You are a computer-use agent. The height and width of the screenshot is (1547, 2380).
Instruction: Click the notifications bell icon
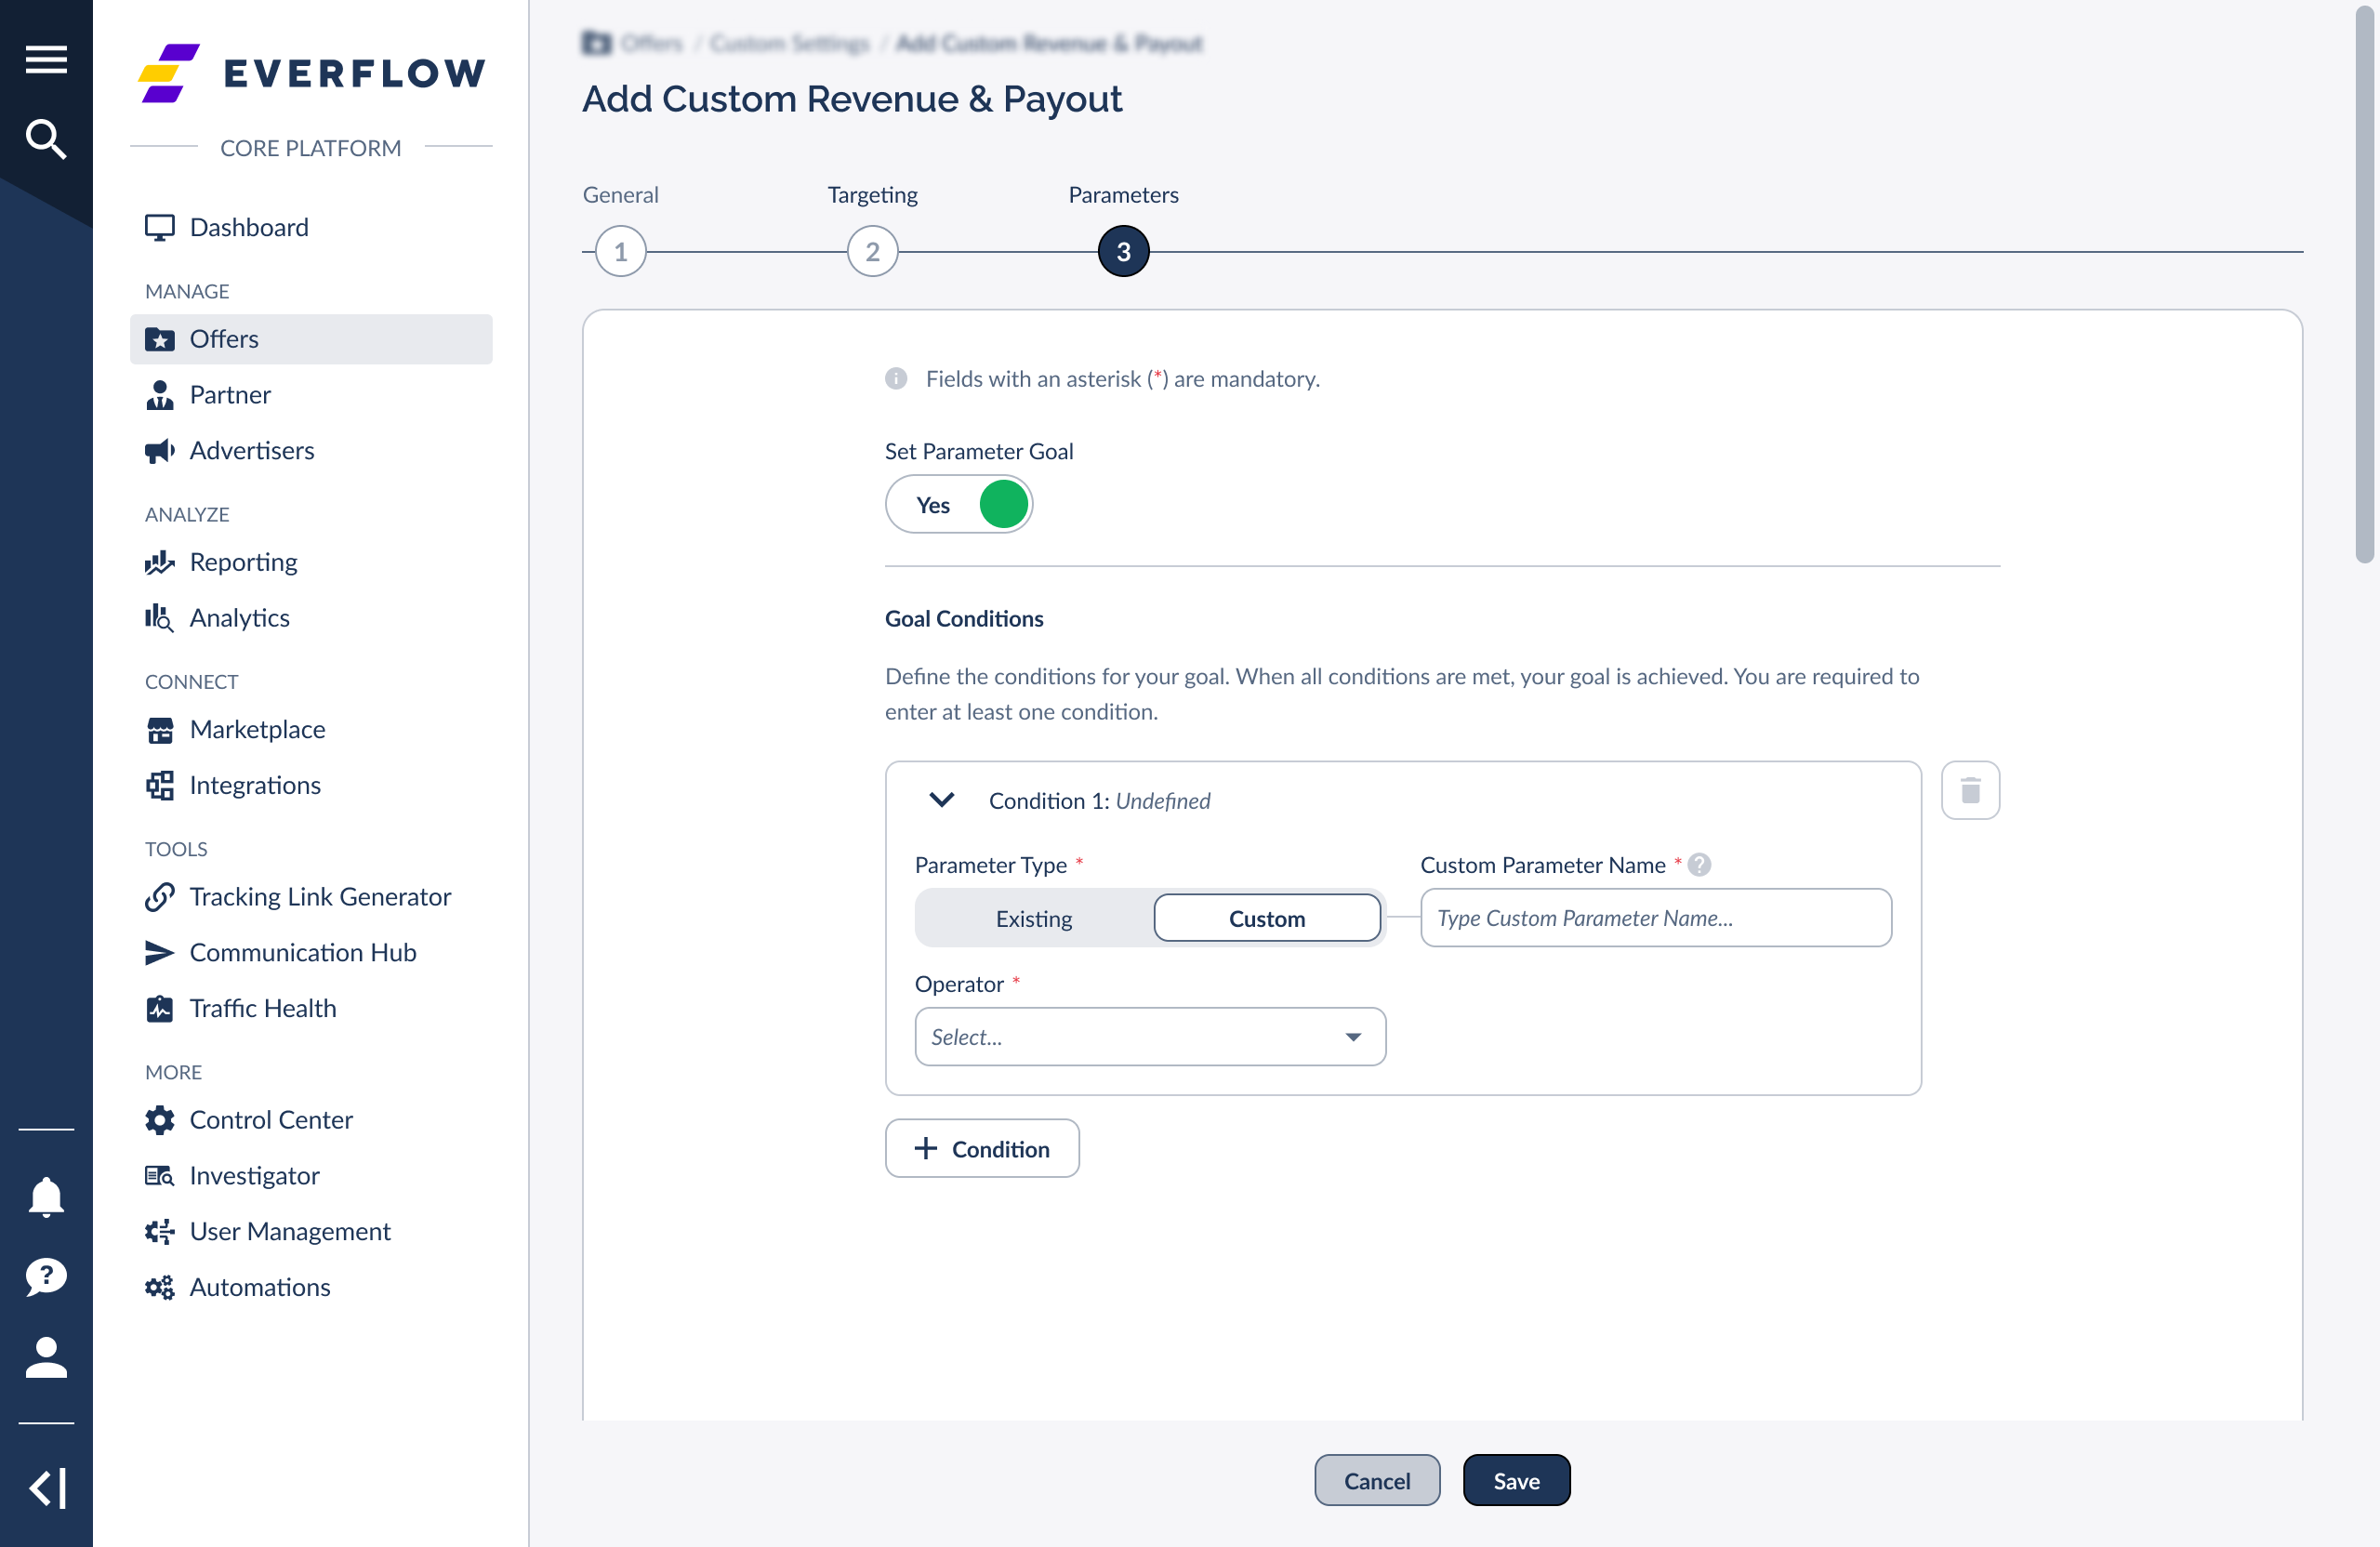tap(46, 1197)
